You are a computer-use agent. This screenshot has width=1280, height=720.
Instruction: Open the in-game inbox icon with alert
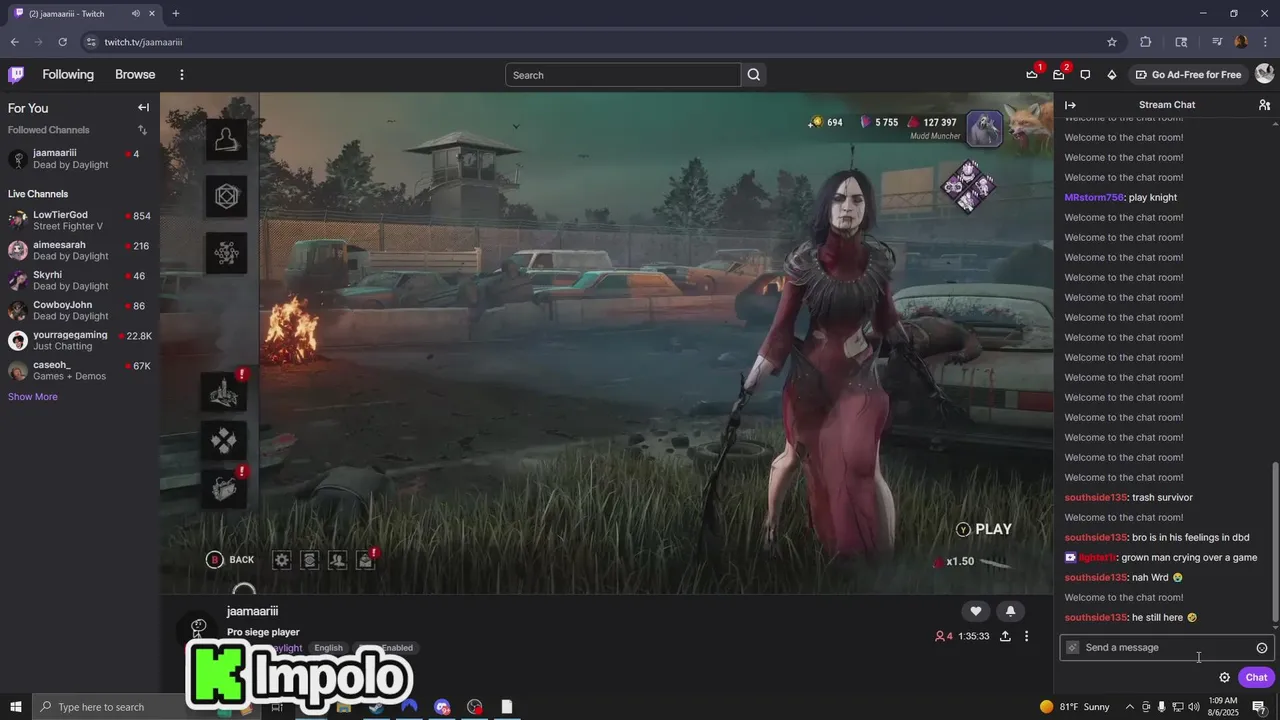(x=367, y=560)
